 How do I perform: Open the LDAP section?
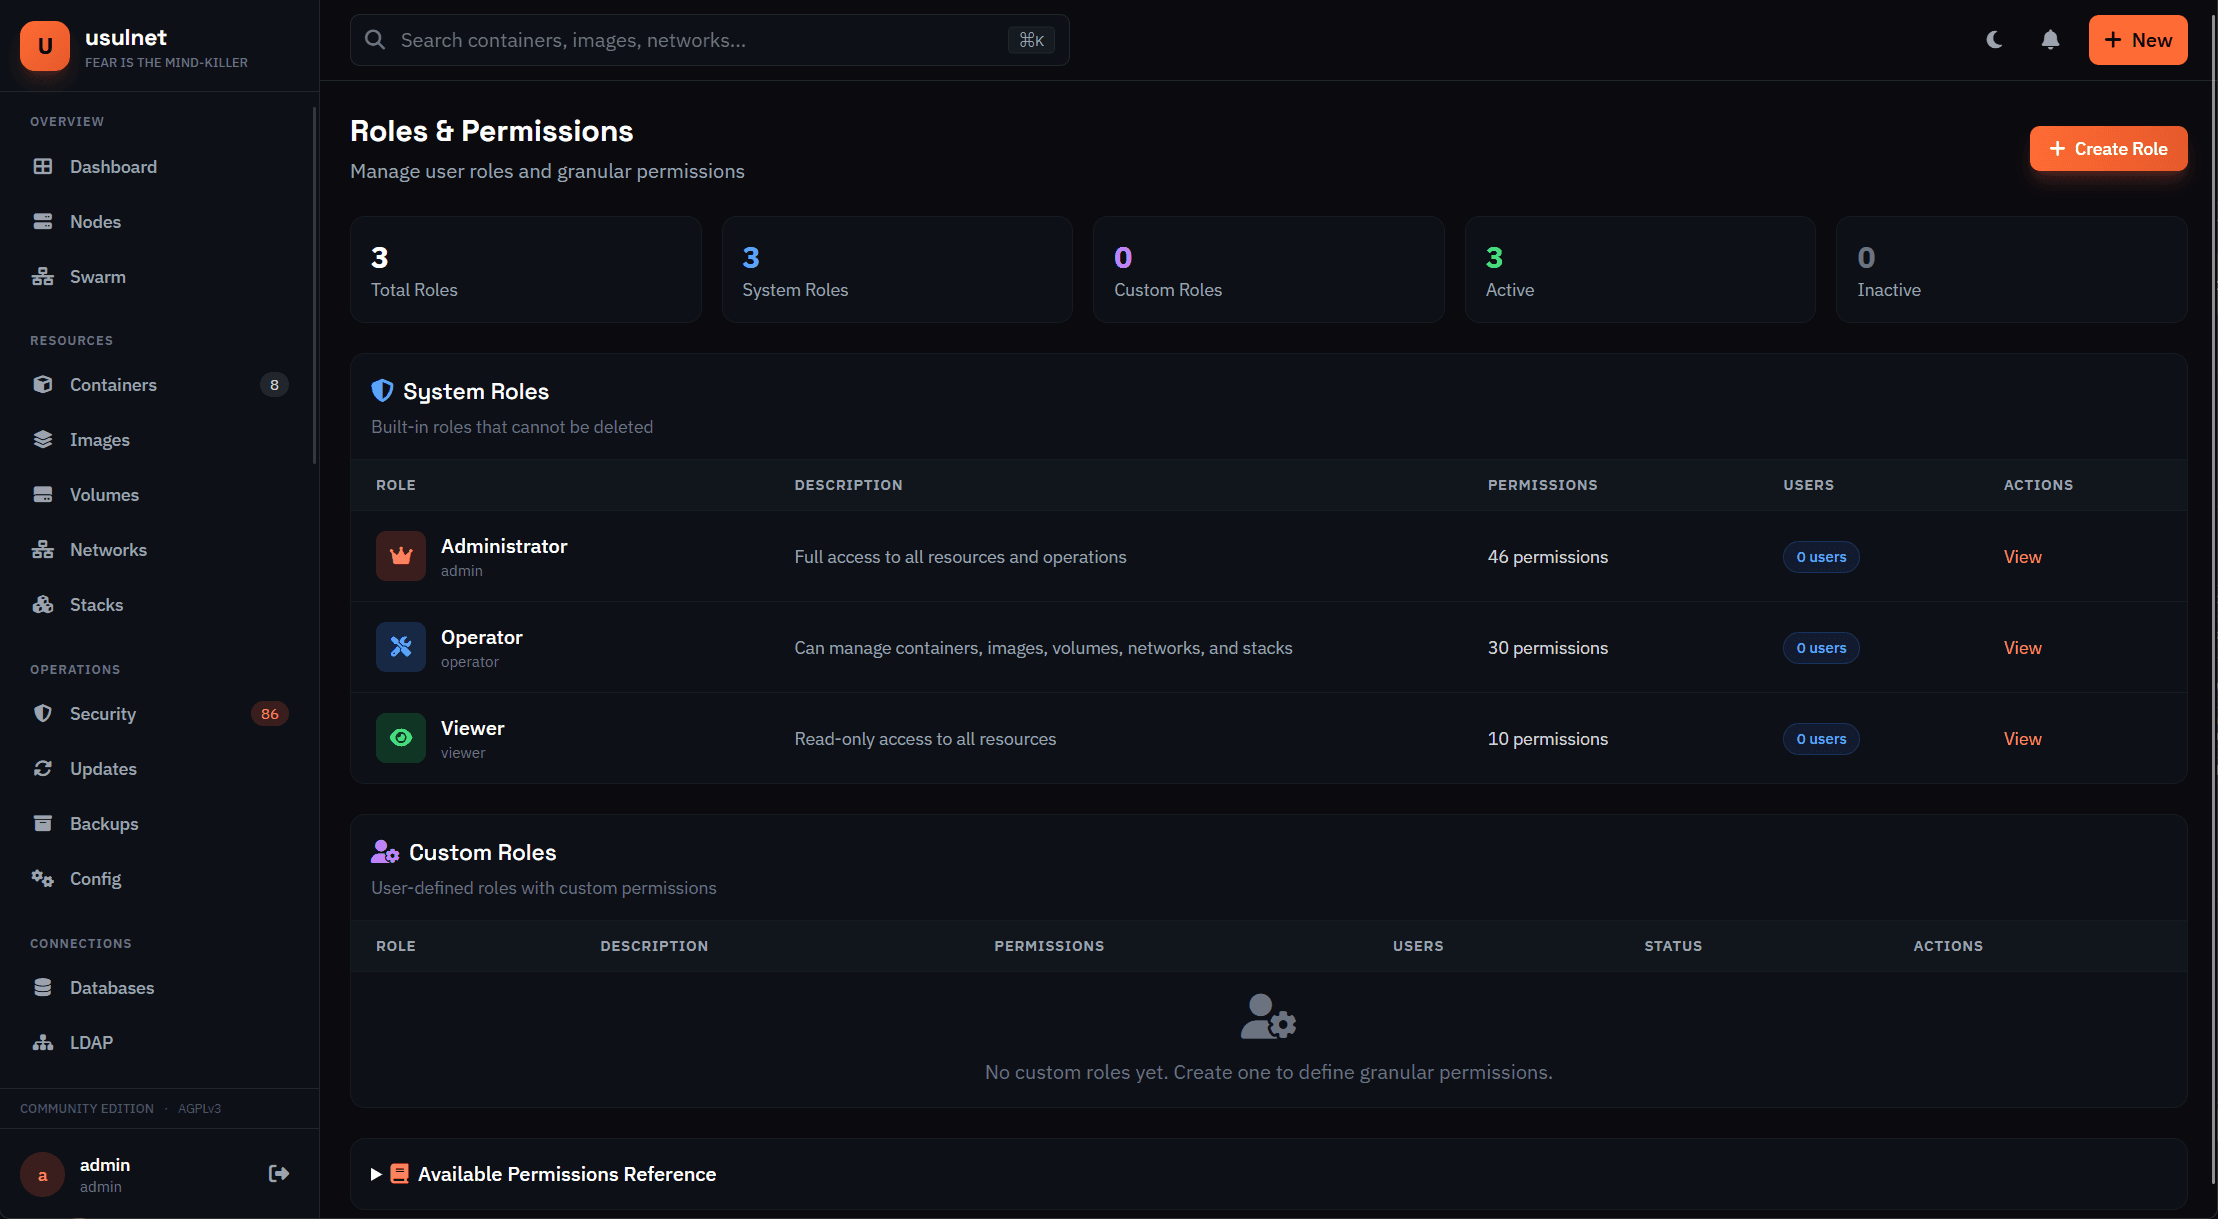click(91, 1042)
